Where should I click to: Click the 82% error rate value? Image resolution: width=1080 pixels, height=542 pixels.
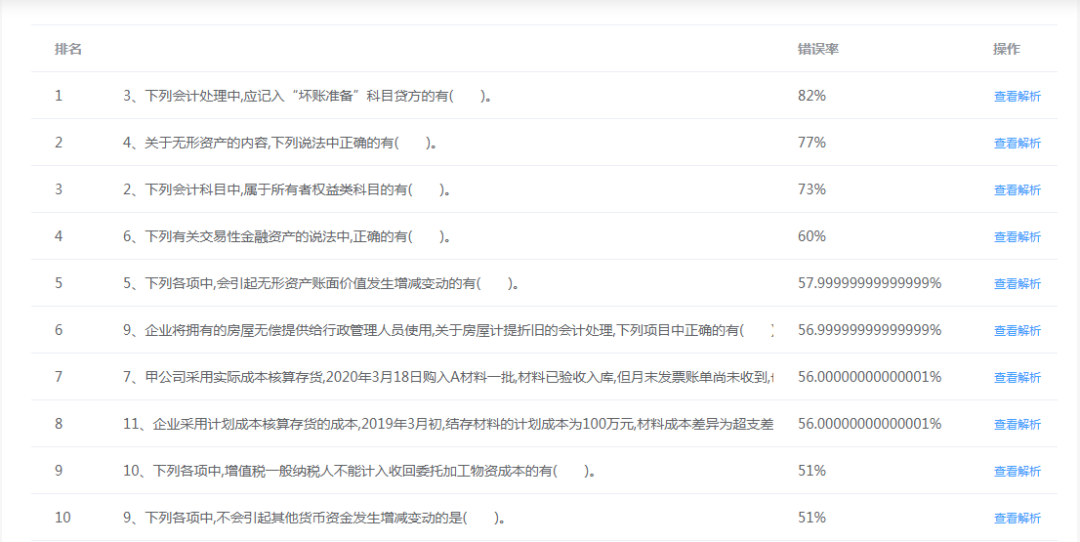(x=811, y=96)
